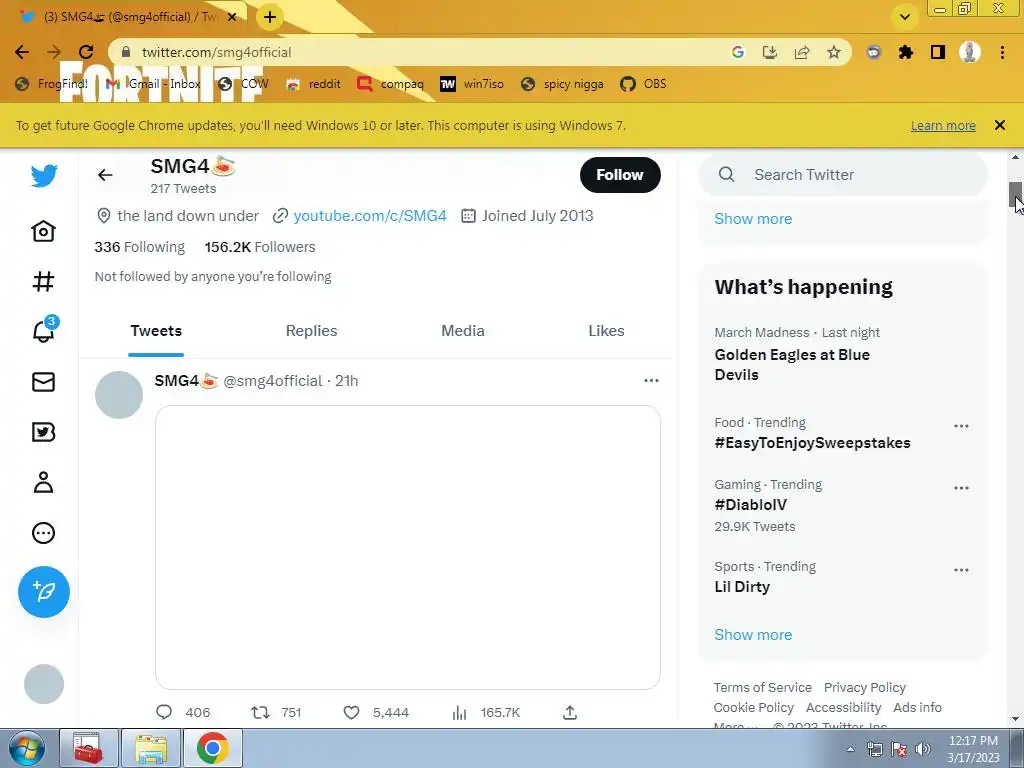View the 156.2K Followers list

(260, 247)
